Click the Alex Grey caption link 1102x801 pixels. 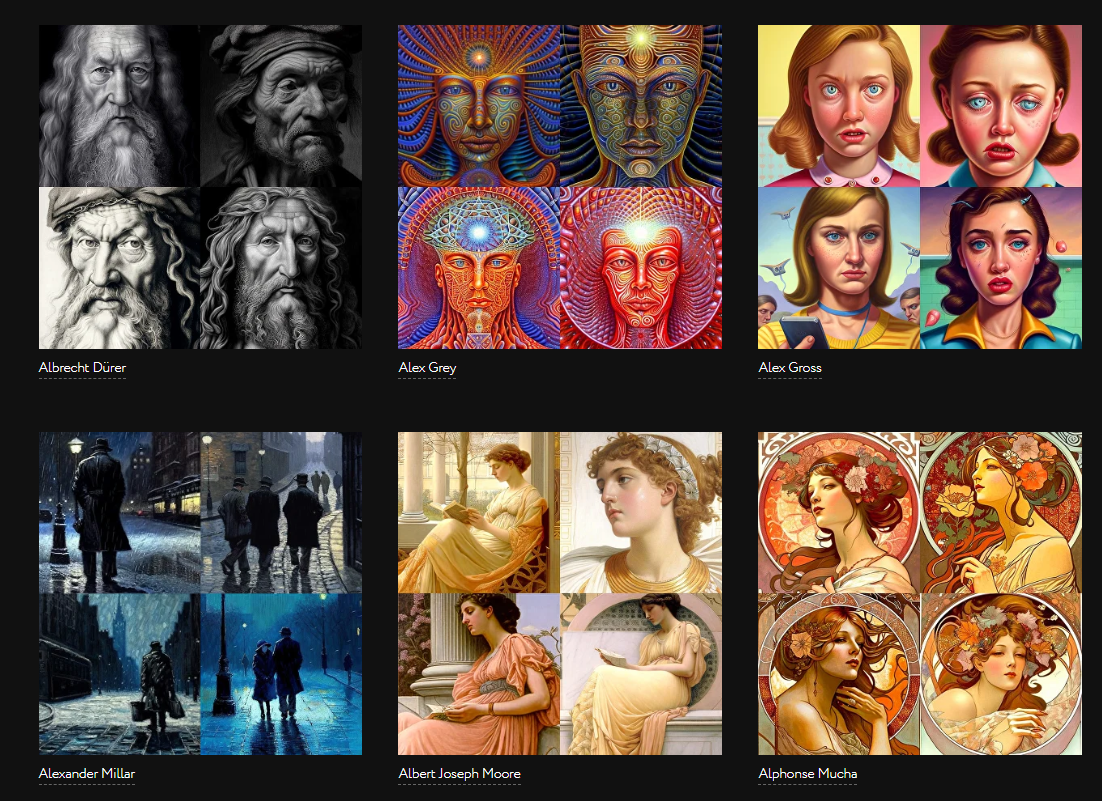point(427,367)
